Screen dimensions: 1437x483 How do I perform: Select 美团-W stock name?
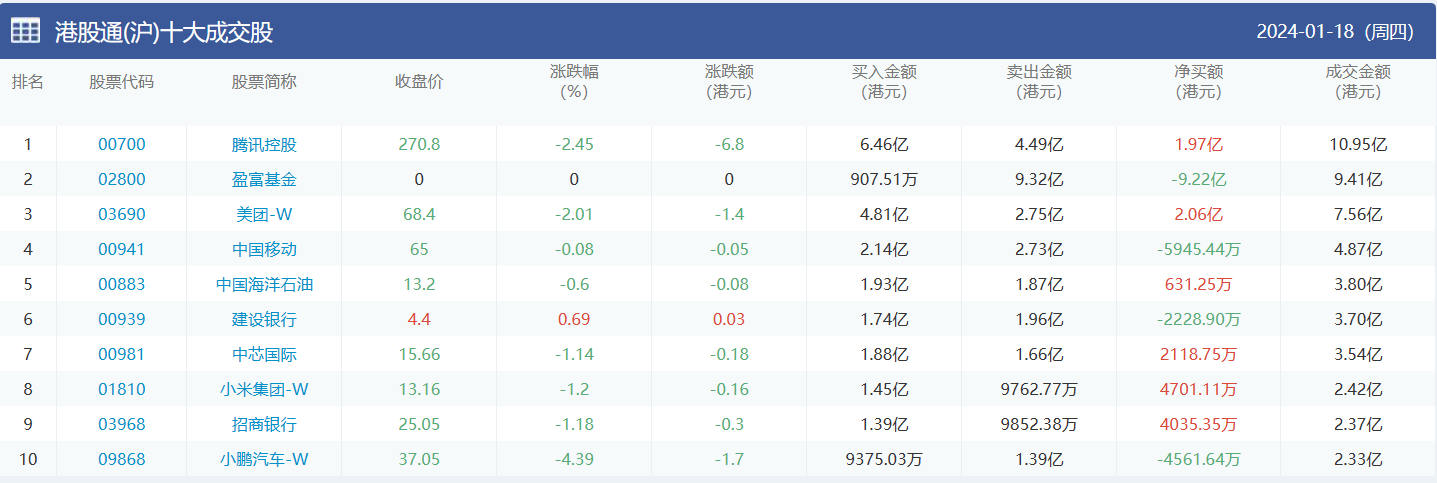(264, 214)
